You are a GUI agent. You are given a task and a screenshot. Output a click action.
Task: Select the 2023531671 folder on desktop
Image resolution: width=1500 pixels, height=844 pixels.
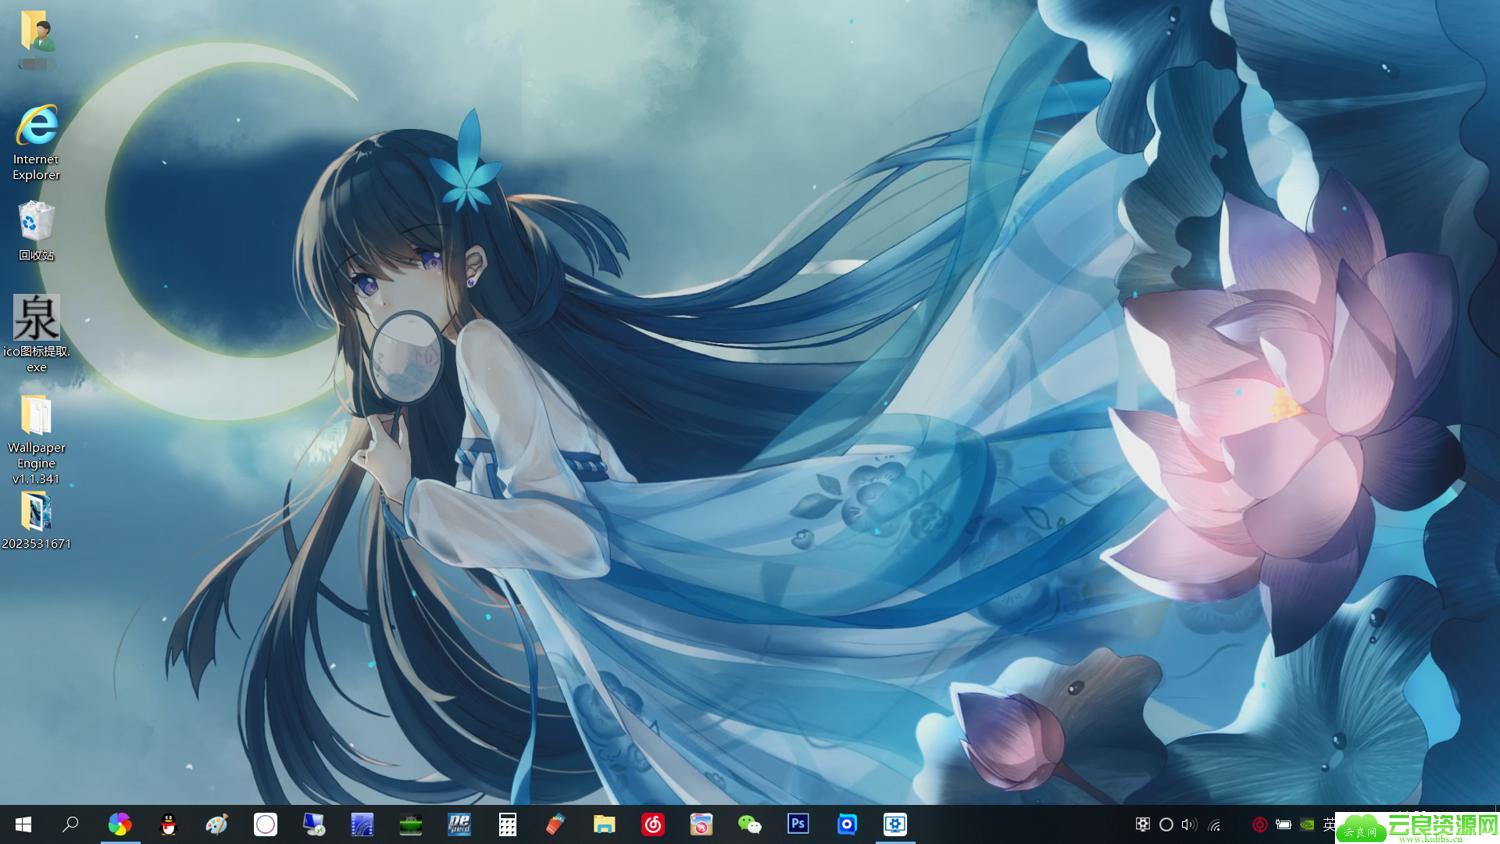click(x=36, y=512)
